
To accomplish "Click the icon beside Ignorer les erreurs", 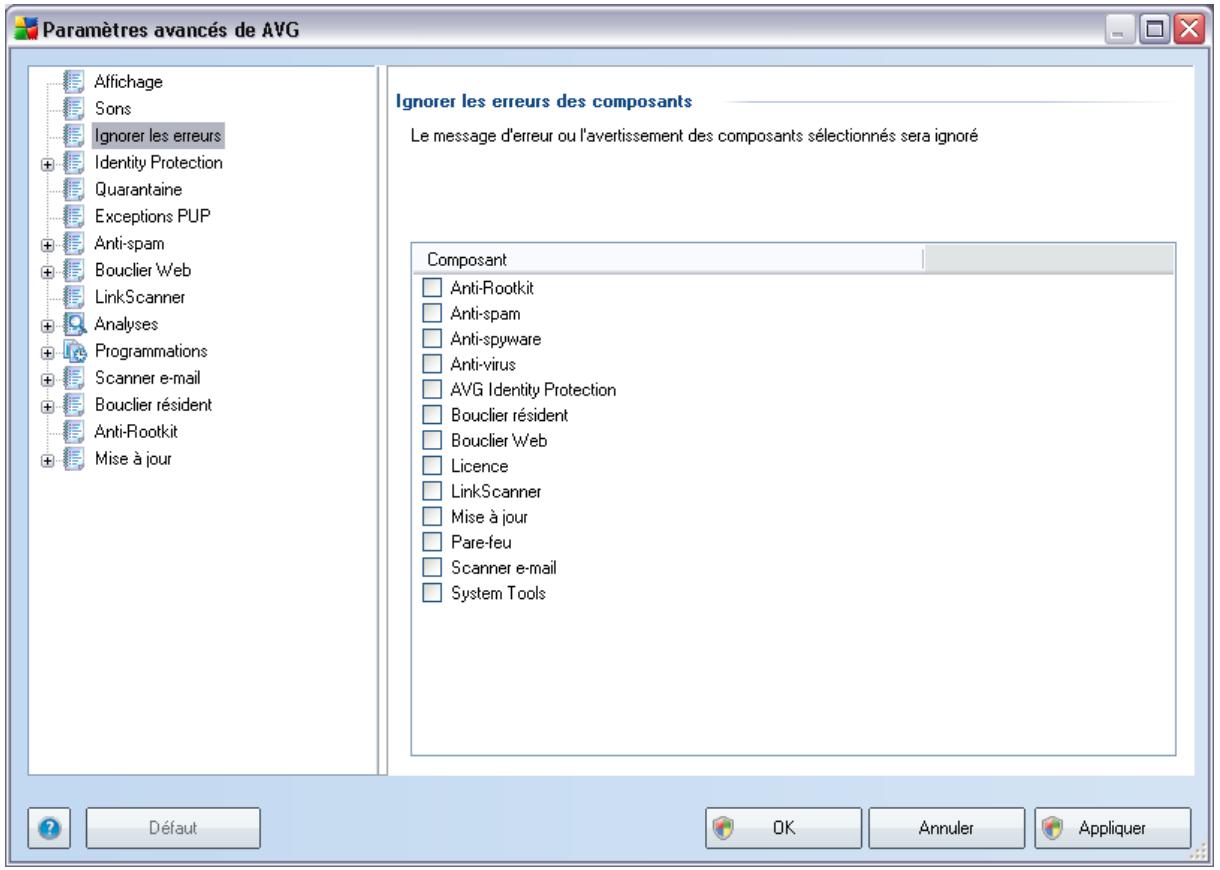I will 72,134.
